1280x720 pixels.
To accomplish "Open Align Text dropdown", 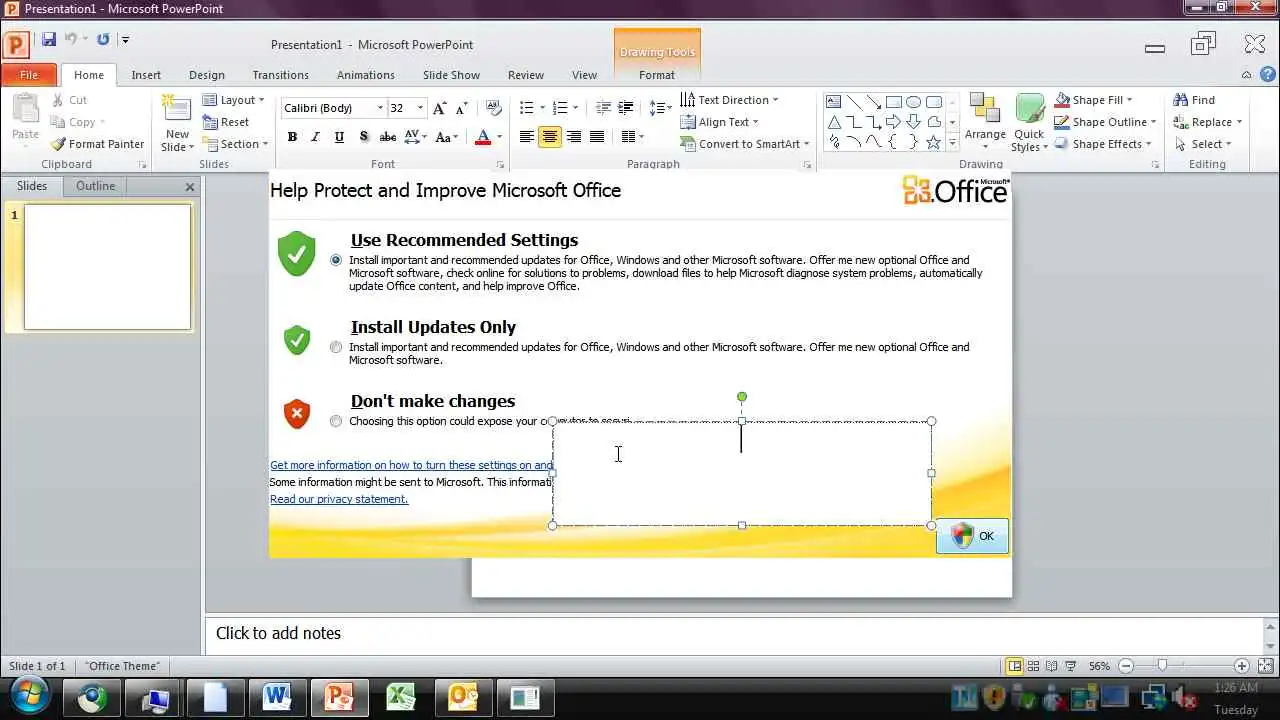I will click(x=719, y=122).
